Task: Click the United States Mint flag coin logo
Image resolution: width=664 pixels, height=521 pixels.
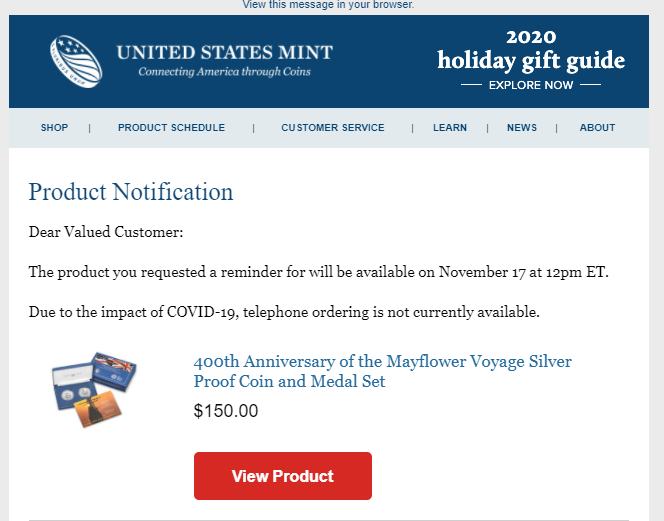Action: click(75, 60)
